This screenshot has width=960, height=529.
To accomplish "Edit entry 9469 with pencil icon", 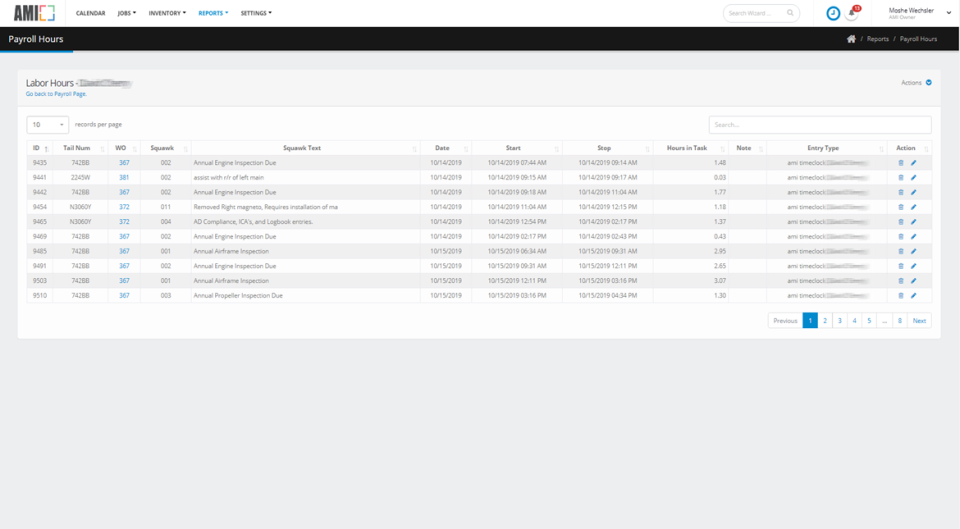I will (913, 236).
